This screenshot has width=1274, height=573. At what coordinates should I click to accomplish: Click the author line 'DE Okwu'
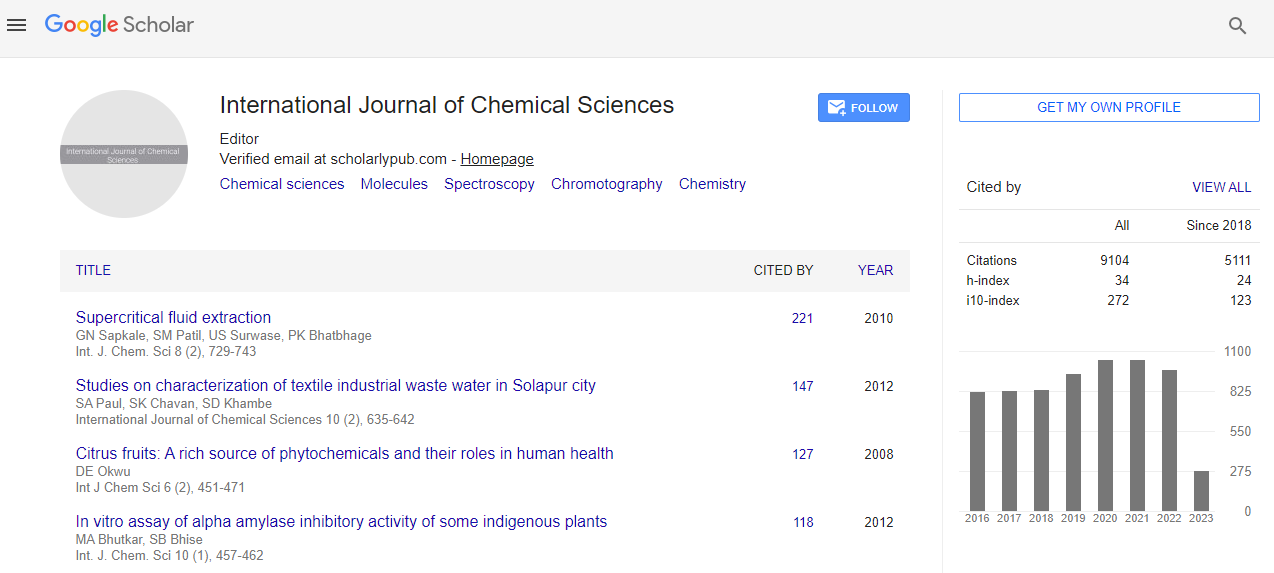pyautogui.click(x=103, y=472)
